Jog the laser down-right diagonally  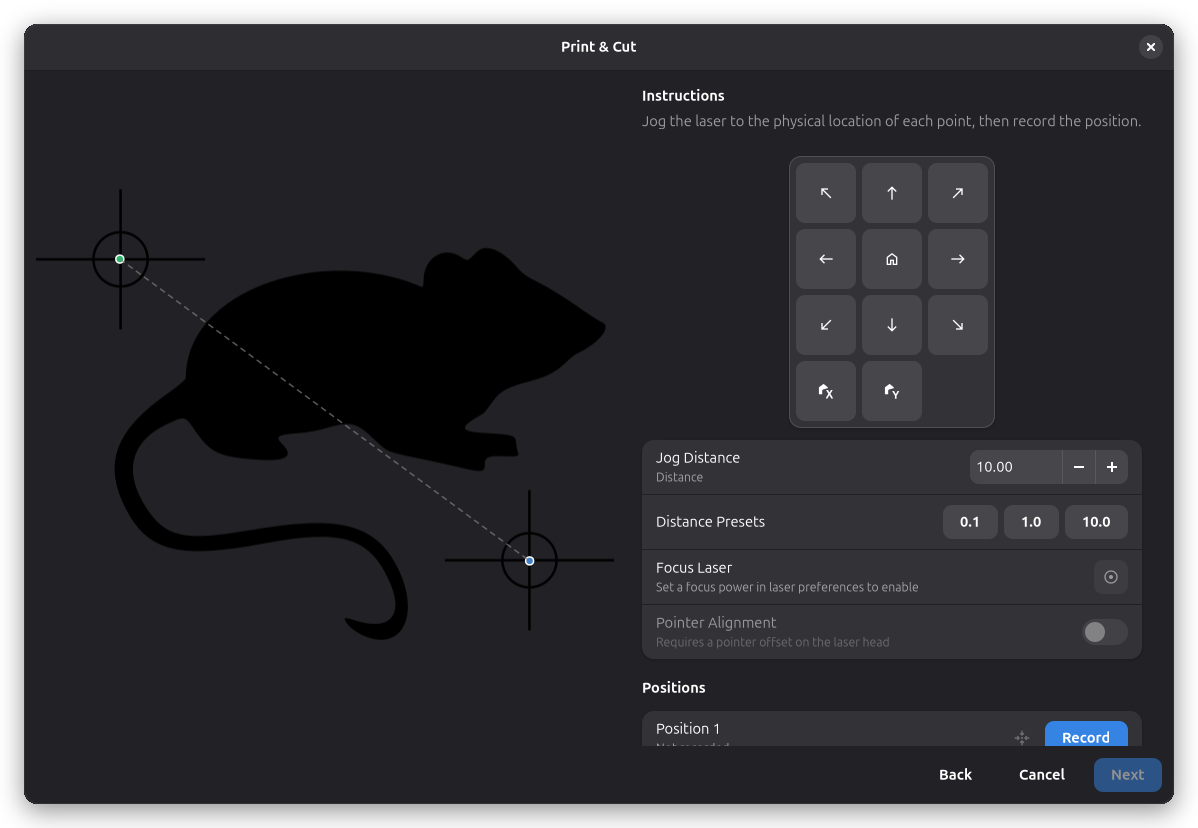click(957, 325)
